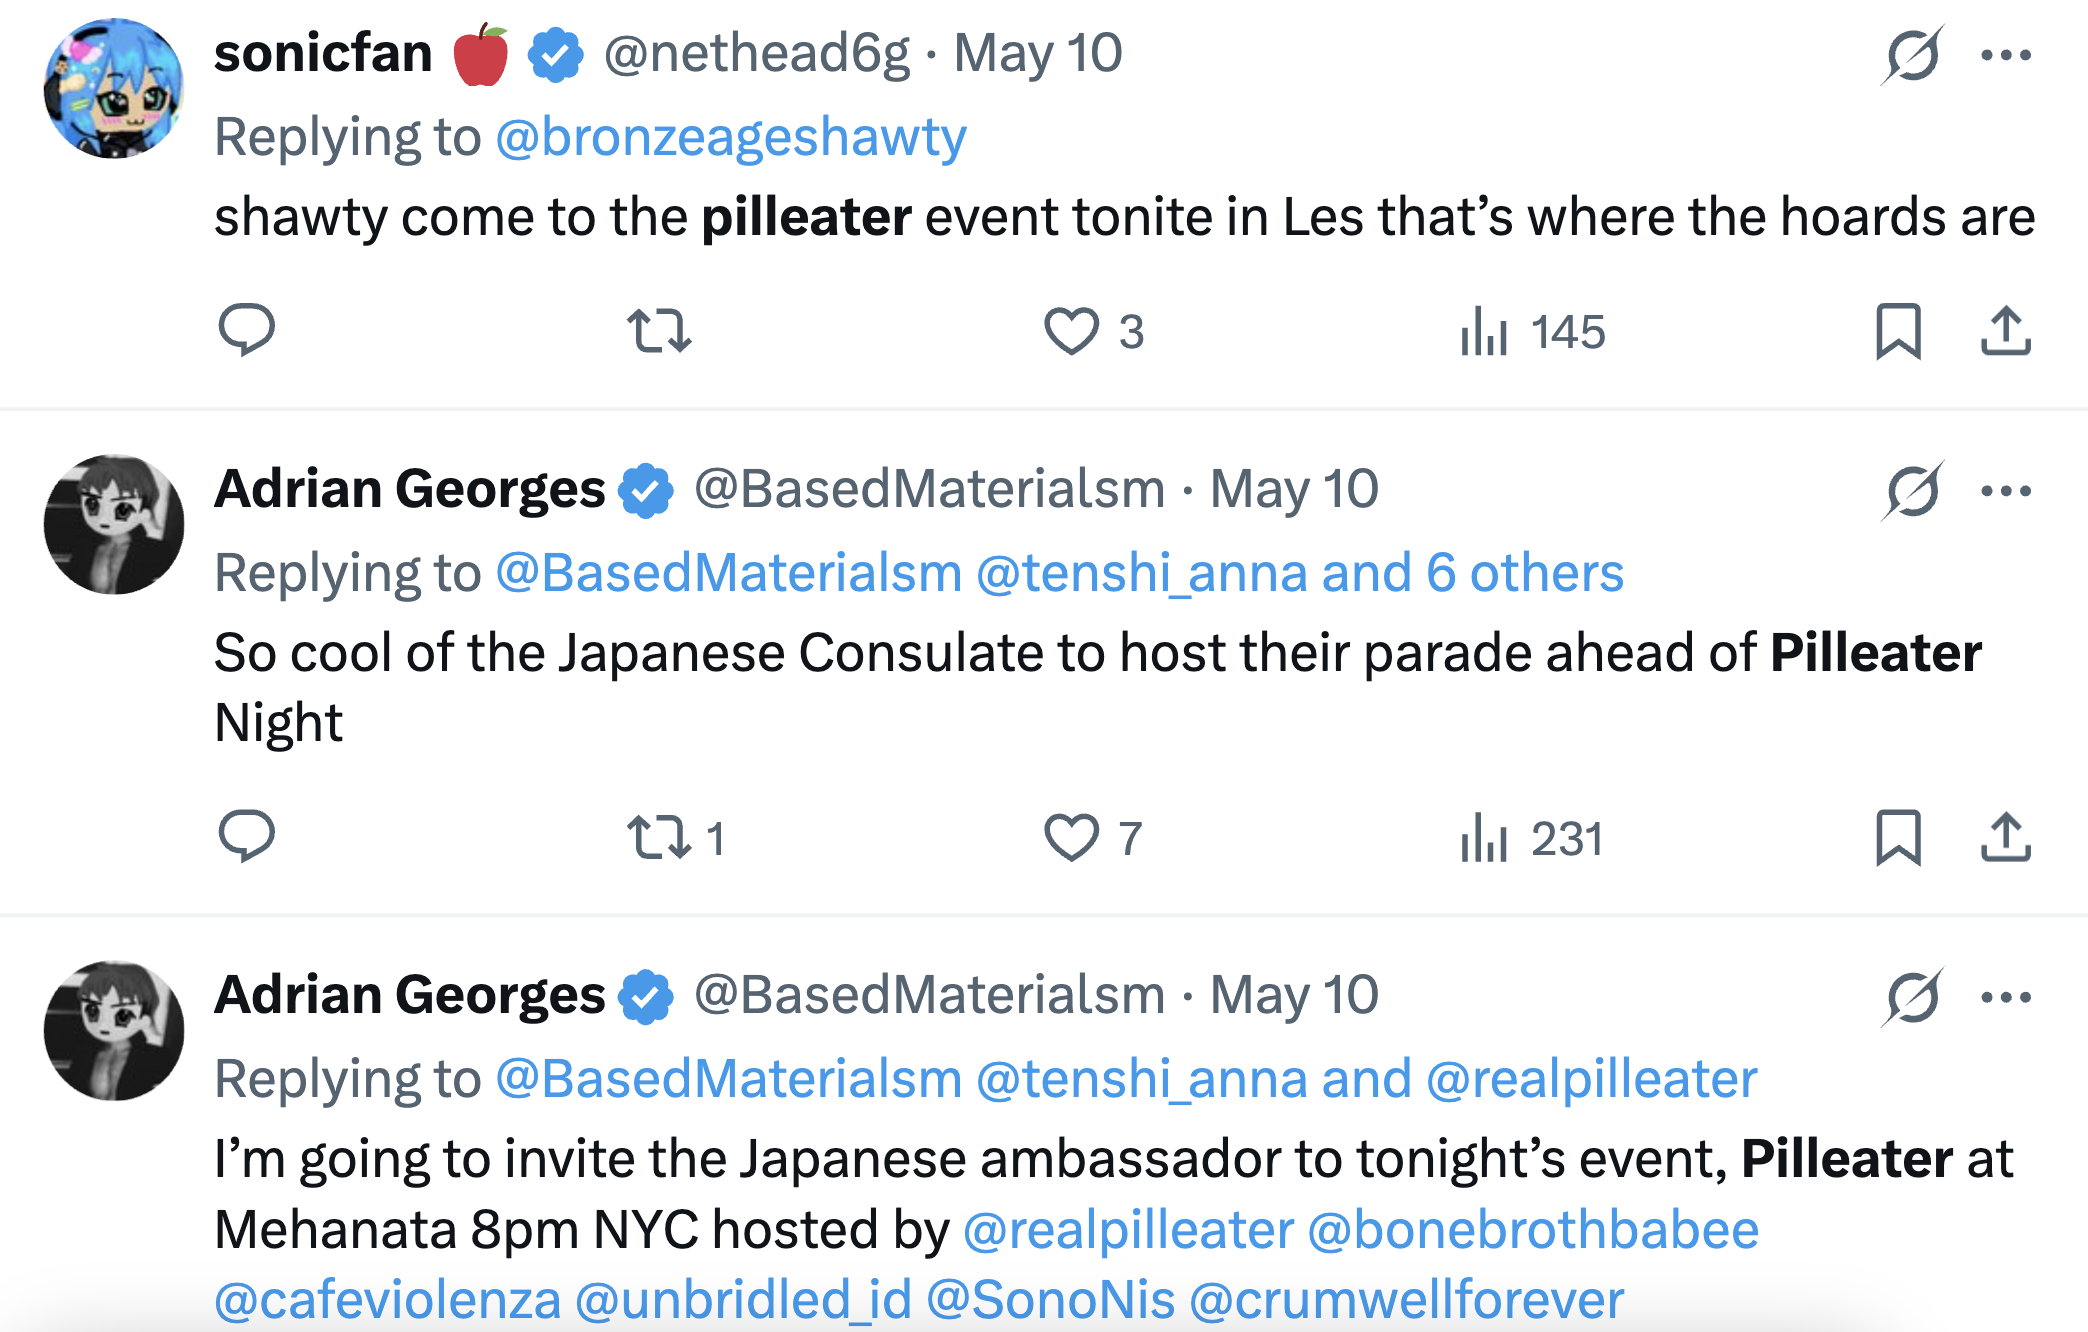
Task: Open more options menu on sonicfan's tweet
Action: (2006, 55)
